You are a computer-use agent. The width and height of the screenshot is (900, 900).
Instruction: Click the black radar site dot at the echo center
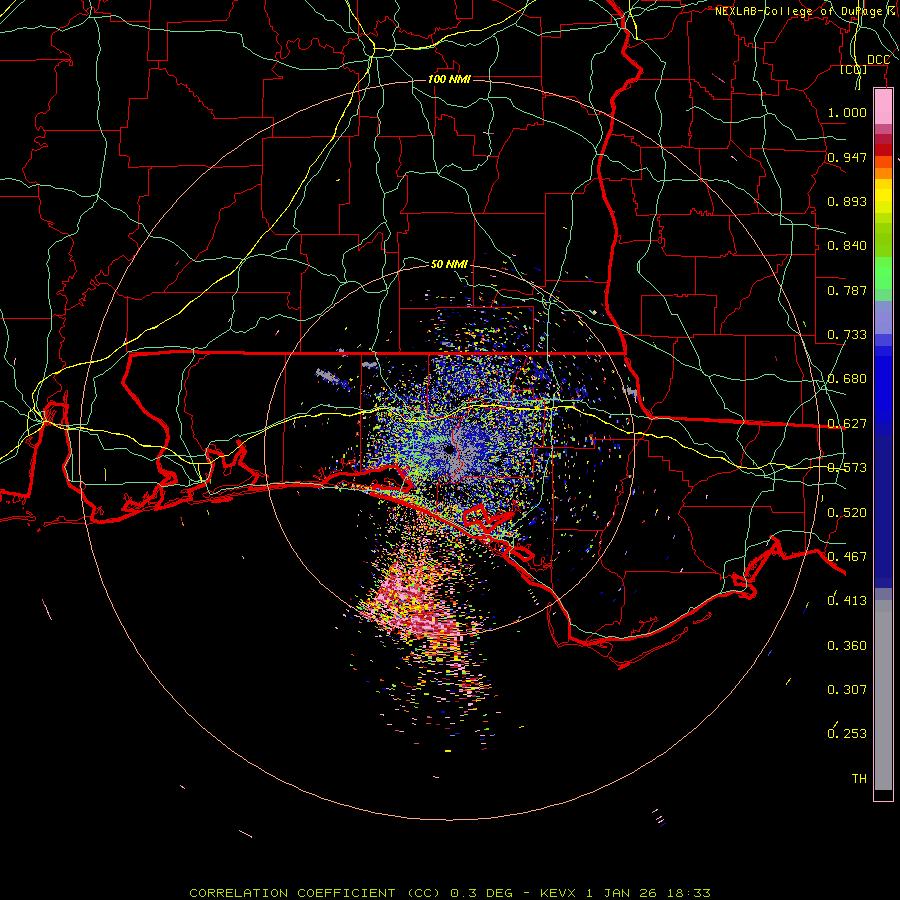coord(449,449)
